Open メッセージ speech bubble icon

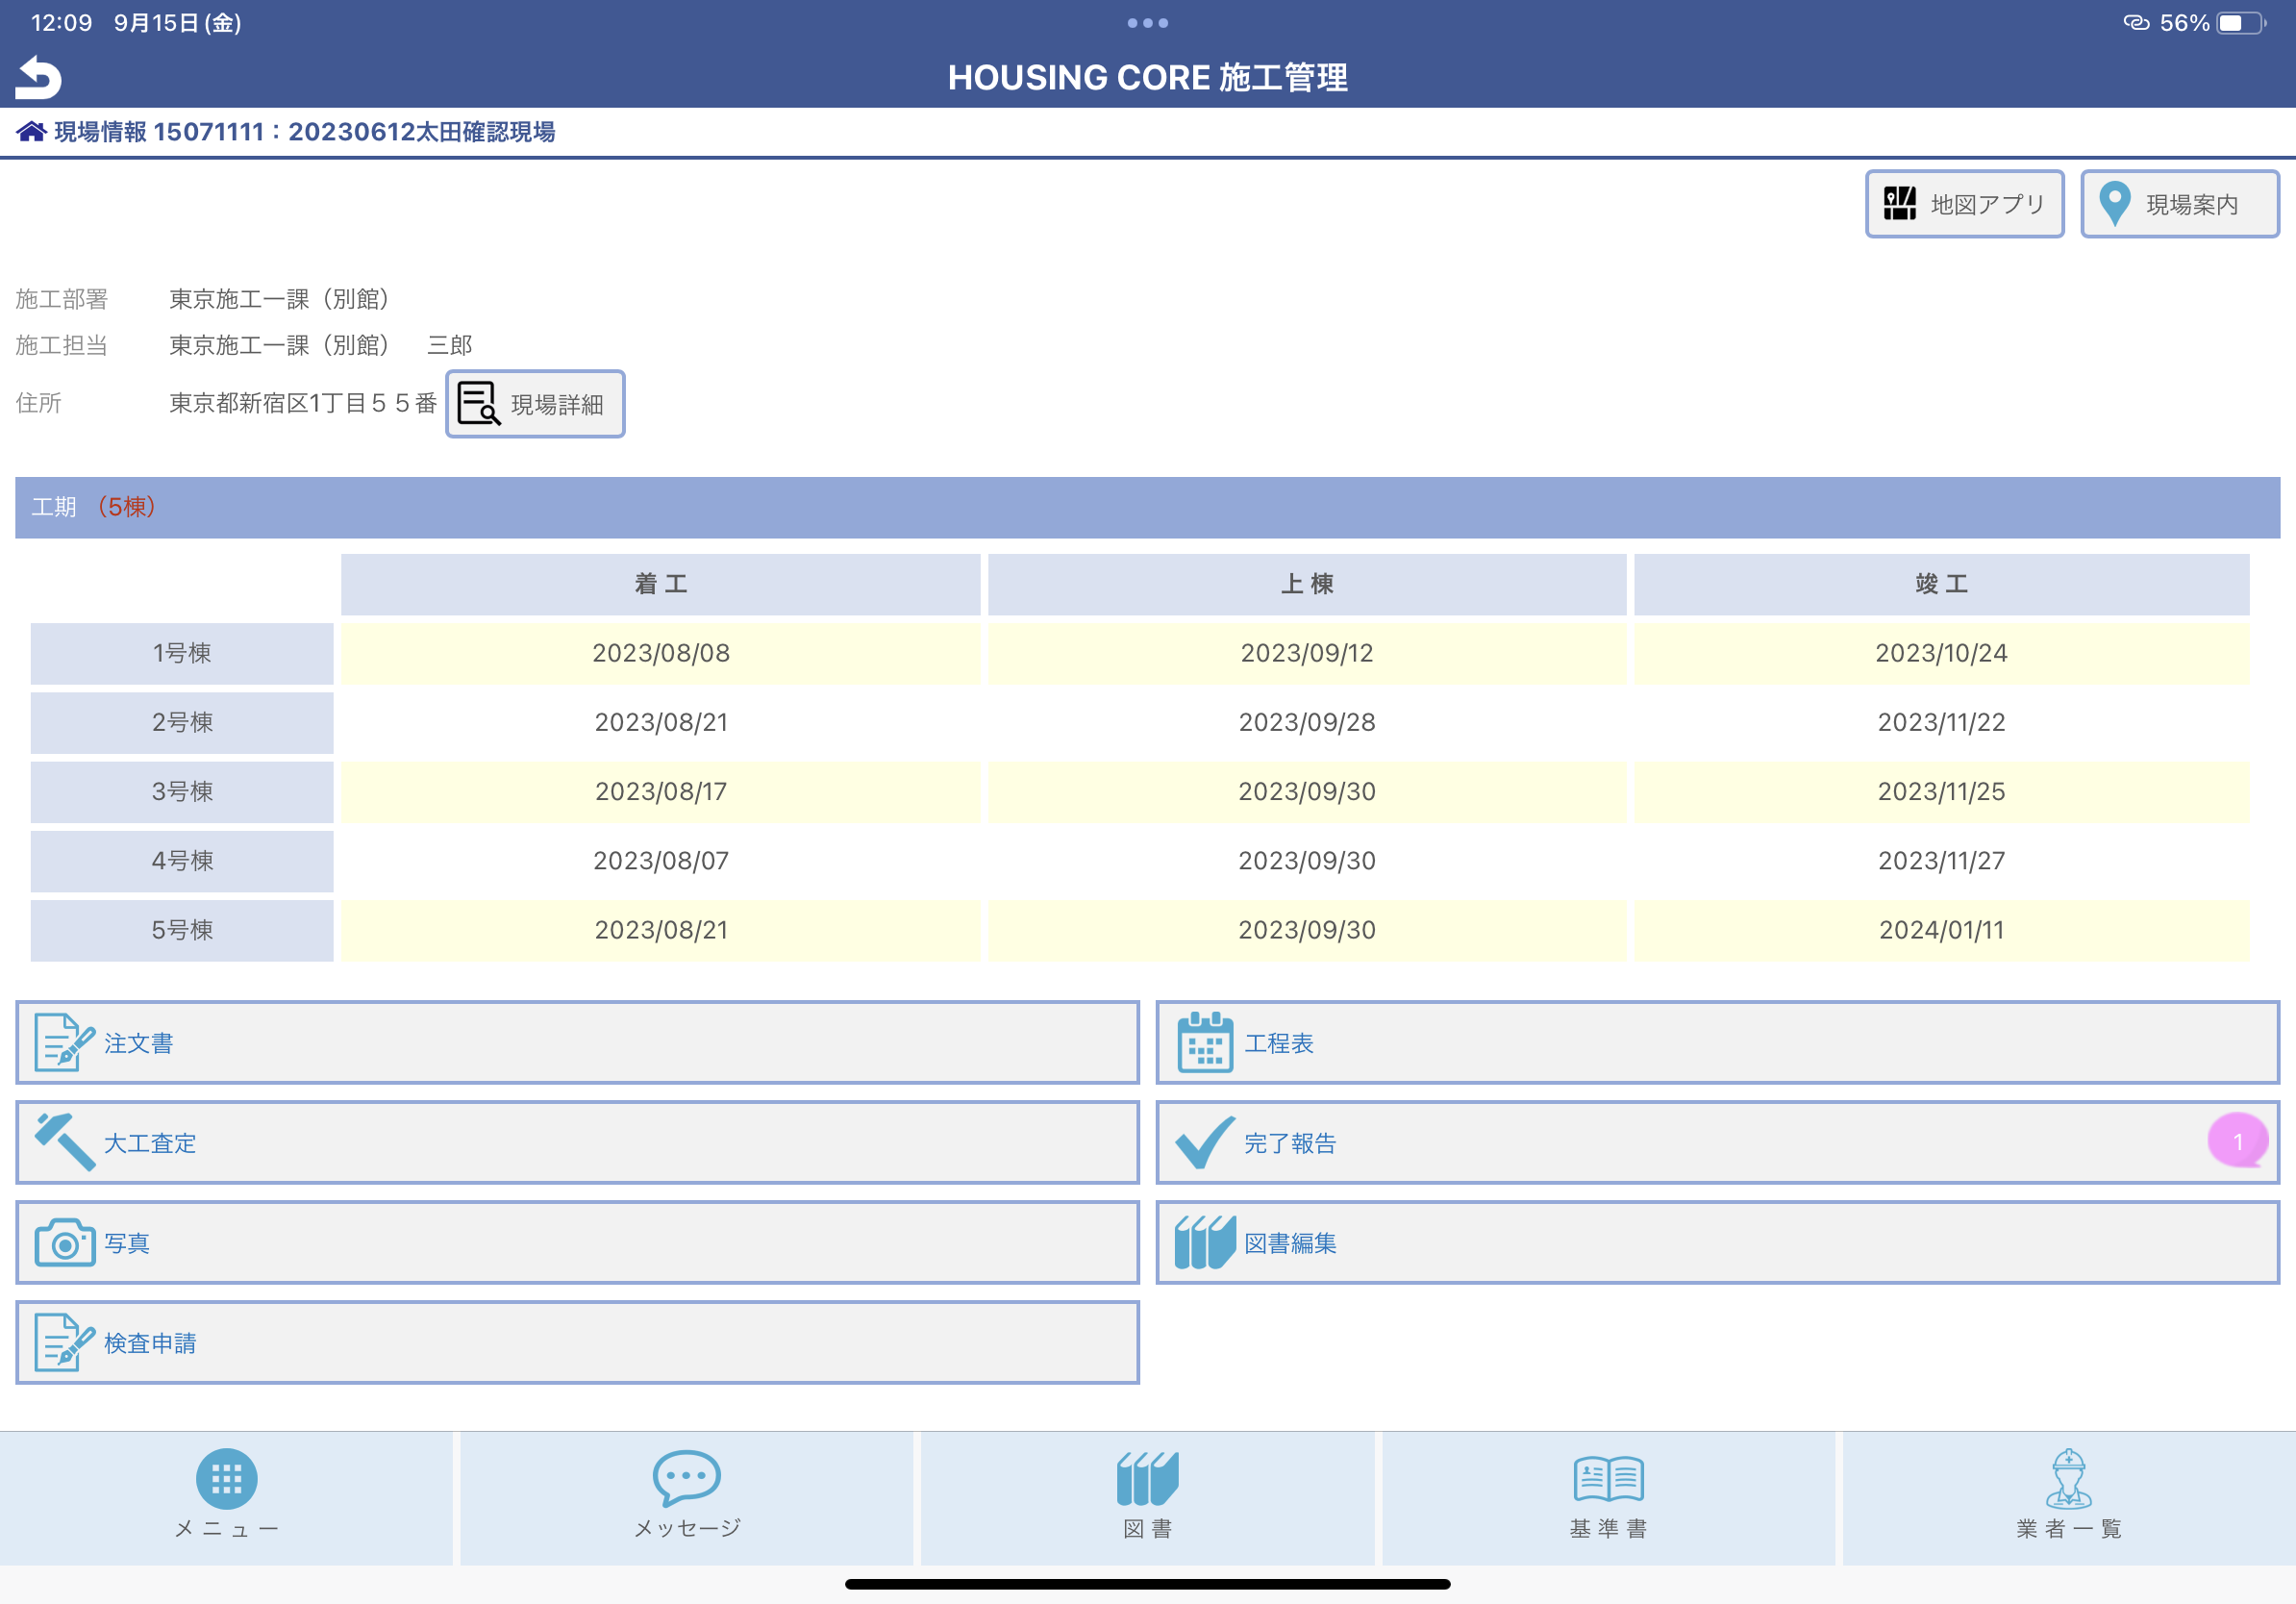[686, 1478]
